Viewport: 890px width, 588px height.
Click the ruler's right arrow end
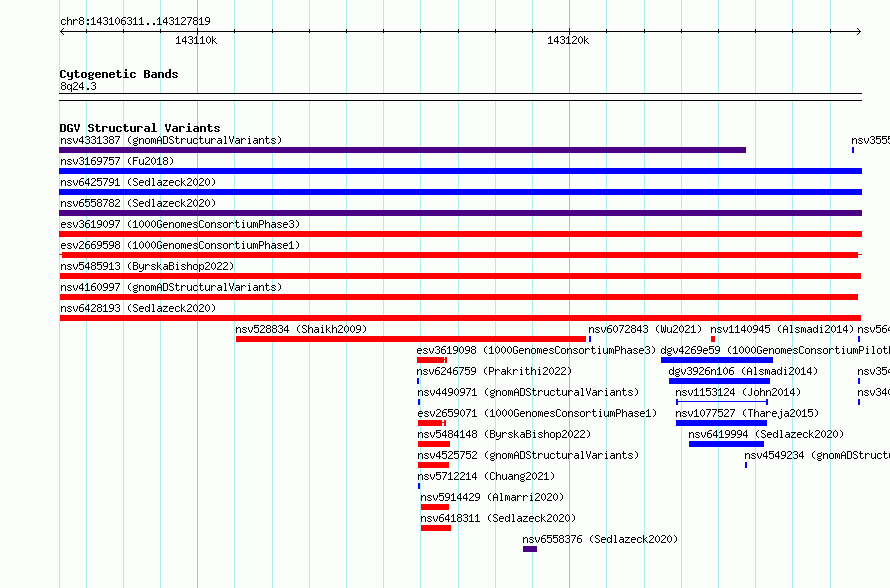coord(859,32)
